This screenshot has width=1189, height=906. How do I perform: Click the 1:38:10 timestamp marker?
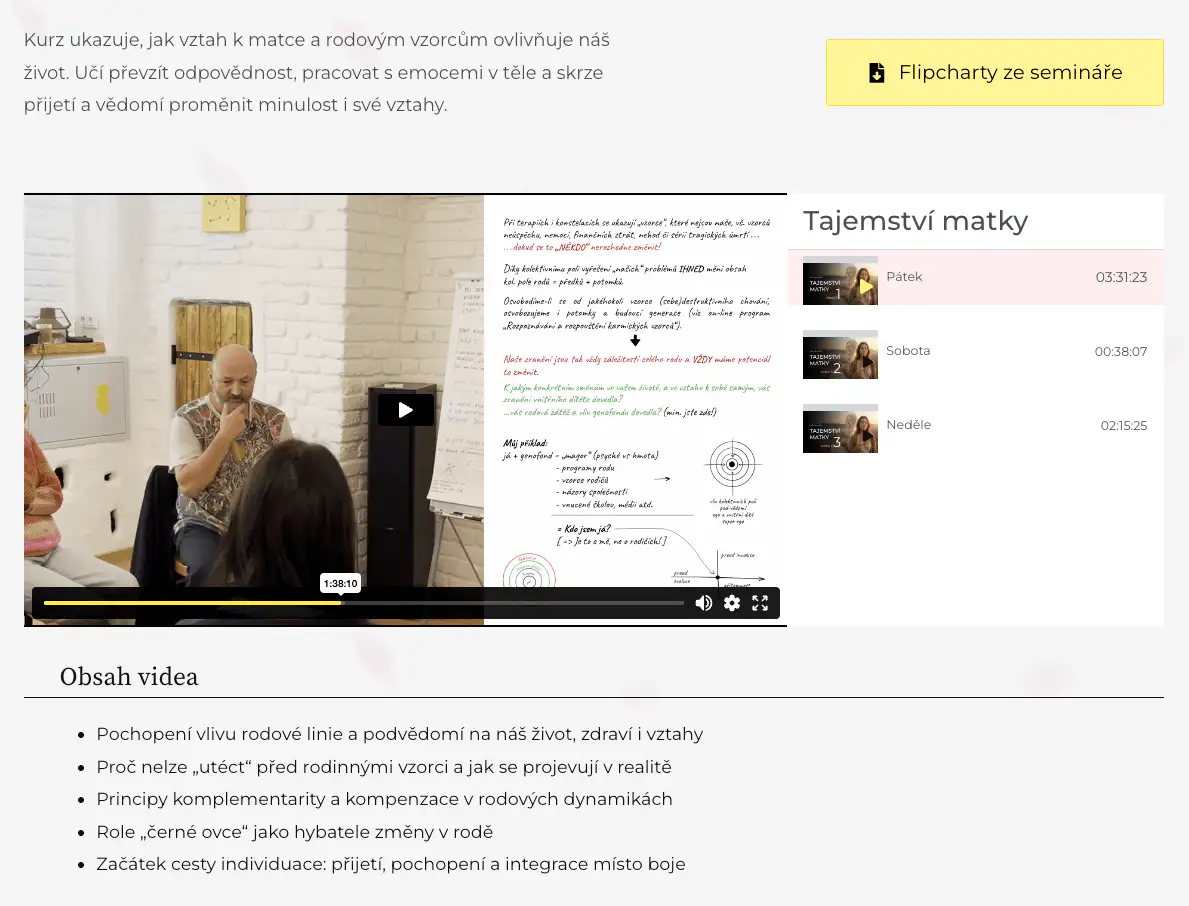tap(340, 583)
